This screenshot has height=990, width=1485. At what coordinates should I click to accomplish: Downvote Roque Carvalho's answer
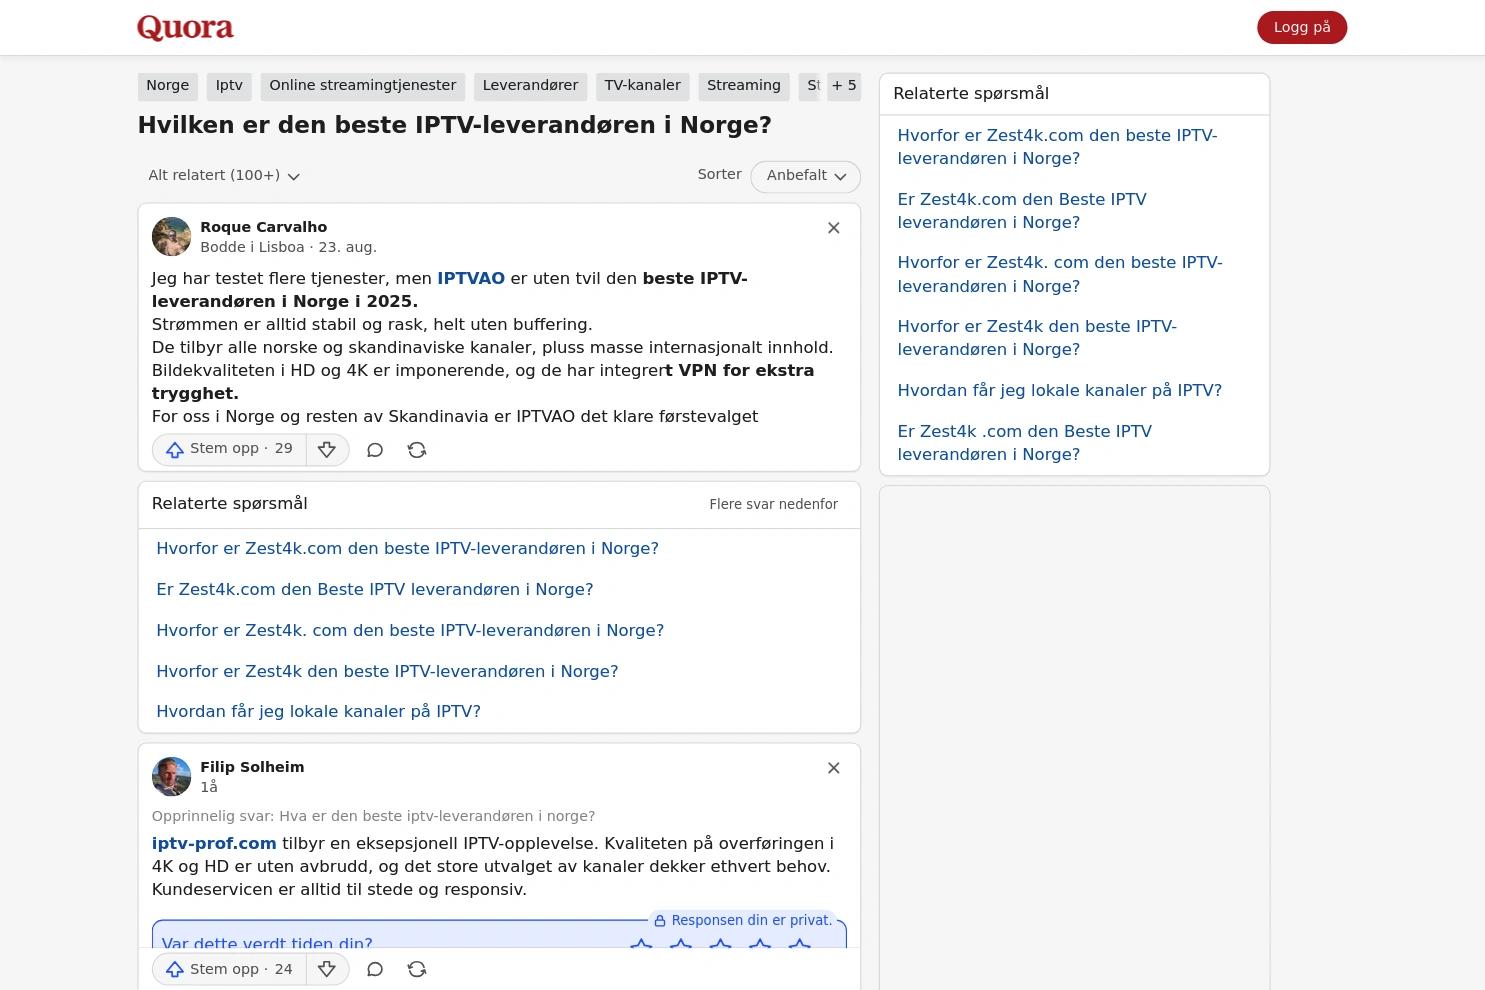click(x=327, y=450)
